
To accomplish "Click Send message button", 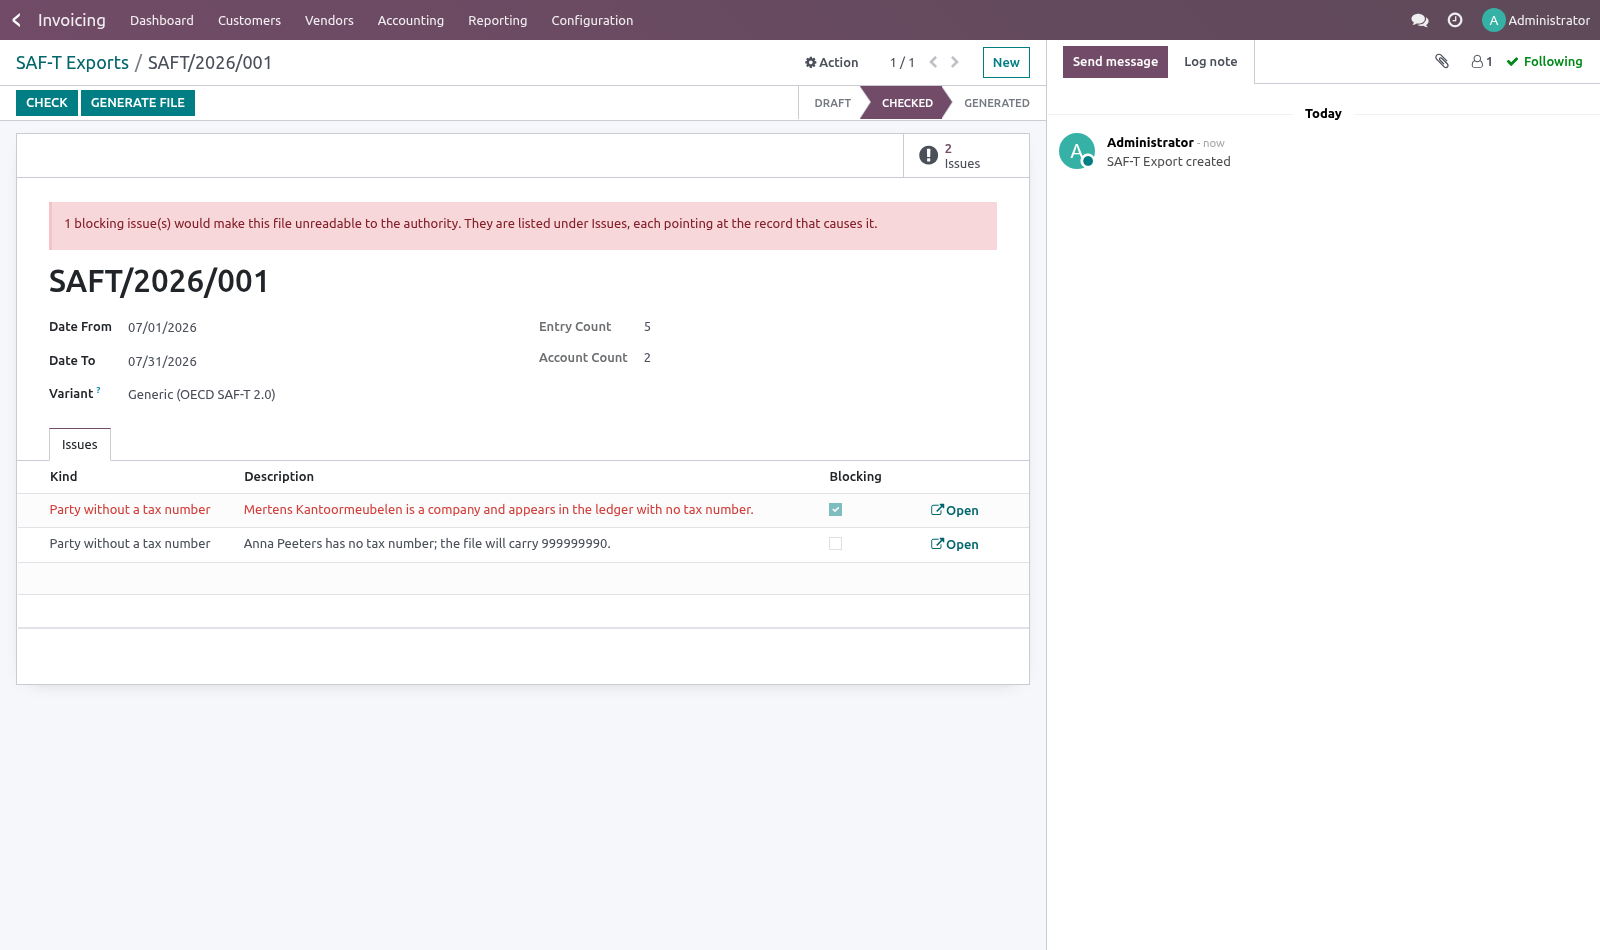I will pyautogui.click(x=1115, y=61).
